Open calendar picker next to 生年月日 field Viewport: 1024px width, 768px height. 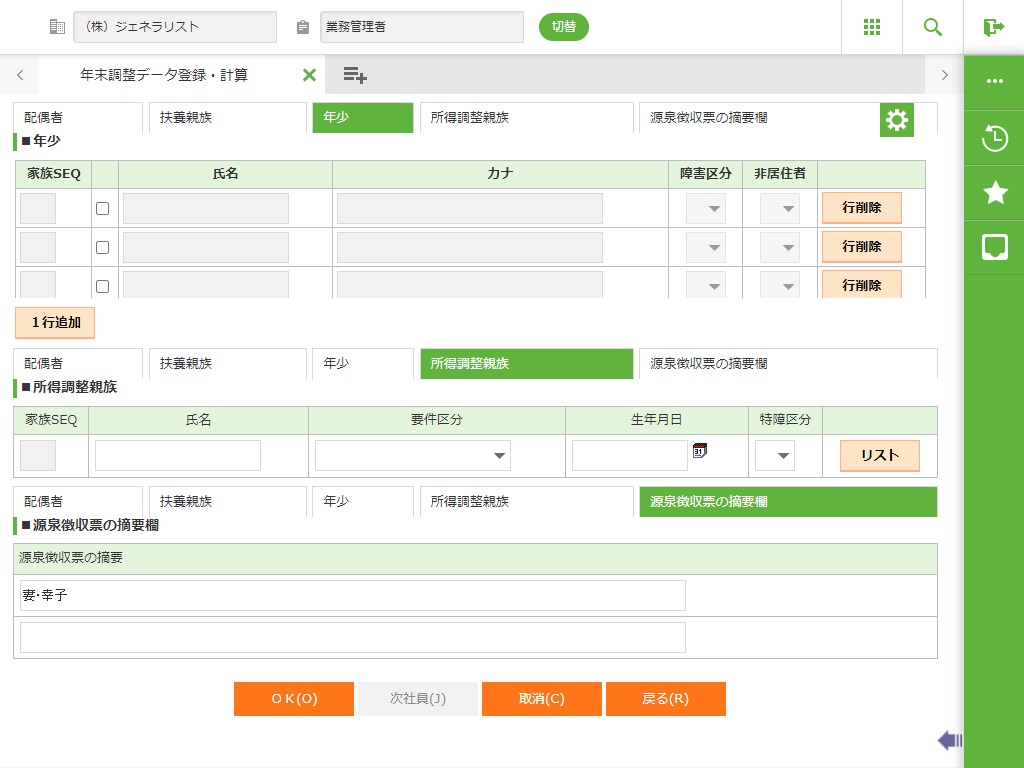pos(700,451)
